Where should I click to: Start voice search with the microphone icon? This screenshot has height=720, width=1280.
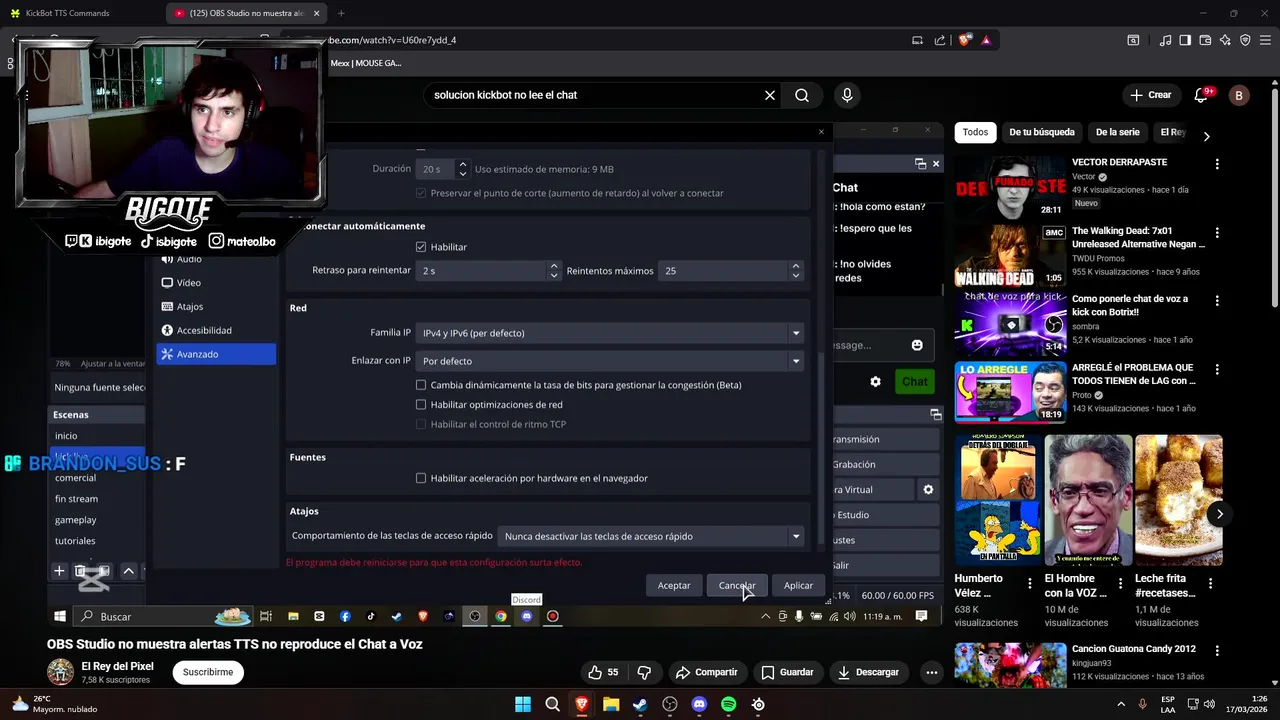coord(847,95)
